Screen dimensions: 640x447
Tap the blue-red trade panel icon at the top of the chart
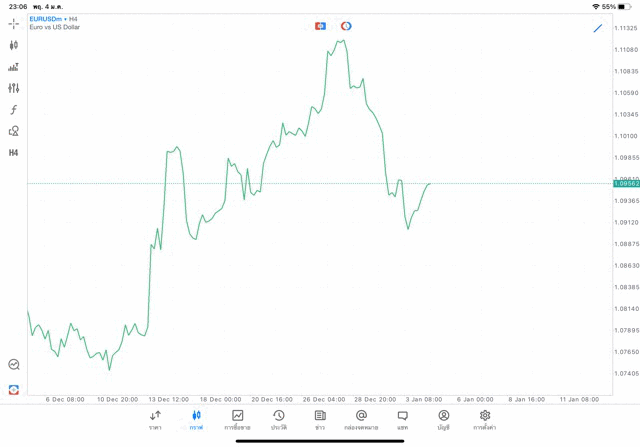tap(320, 26)
